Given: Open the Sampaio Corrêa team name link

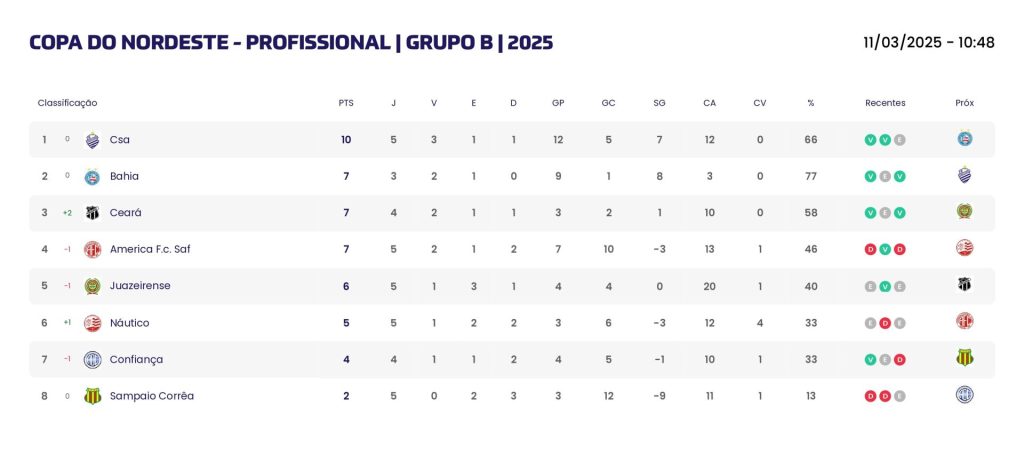Looking at the screenshot, I should click(152, 396).
